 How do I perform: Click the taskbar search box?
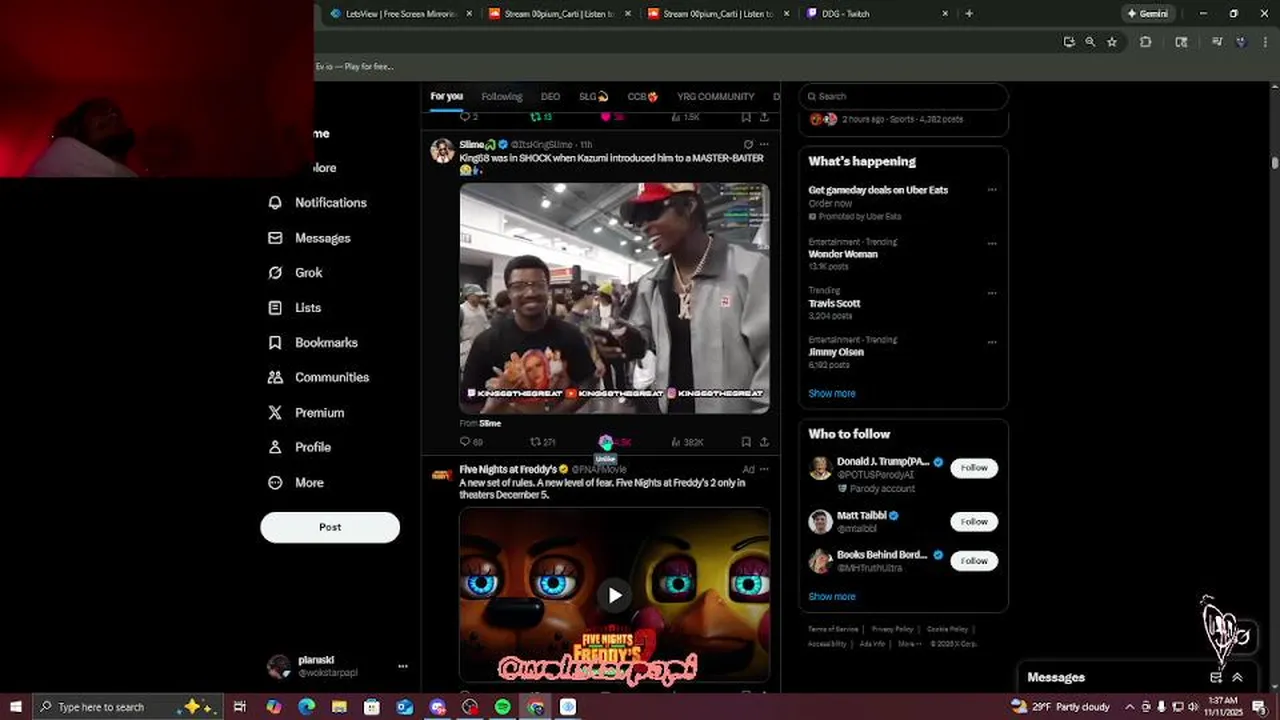click(x=128, y=707)
